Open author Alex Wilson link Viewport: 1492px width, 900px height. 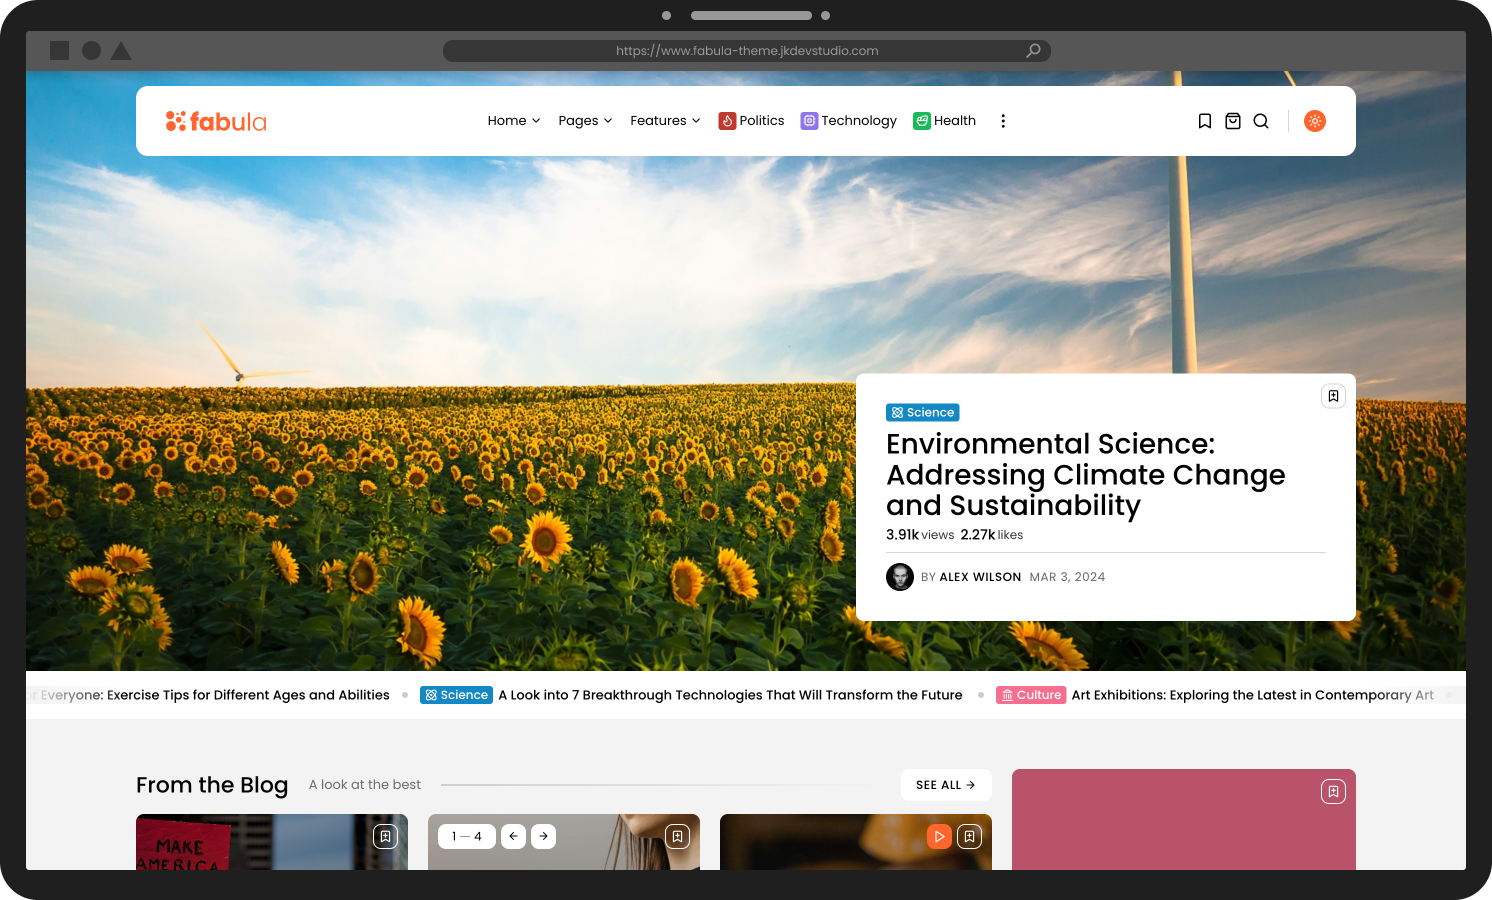(x=979, y=577)
